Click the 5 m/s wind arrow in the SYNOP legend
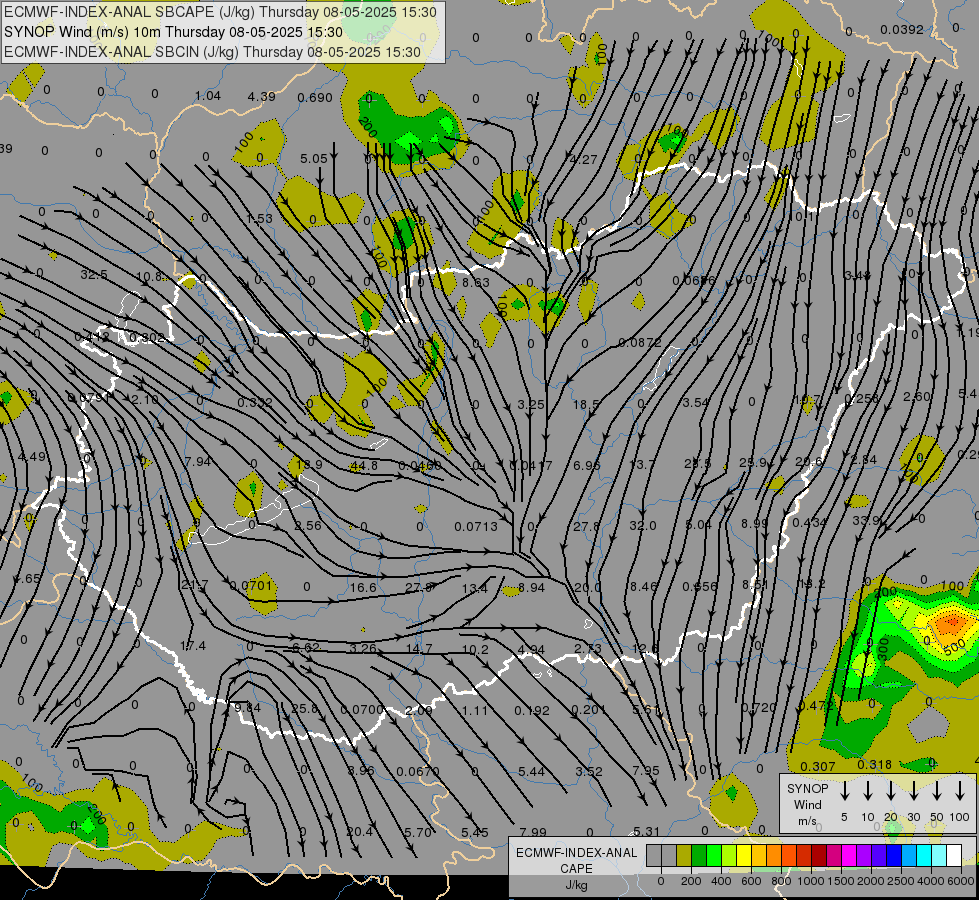This screenshot has width=979, height=900. pos(844,791)
